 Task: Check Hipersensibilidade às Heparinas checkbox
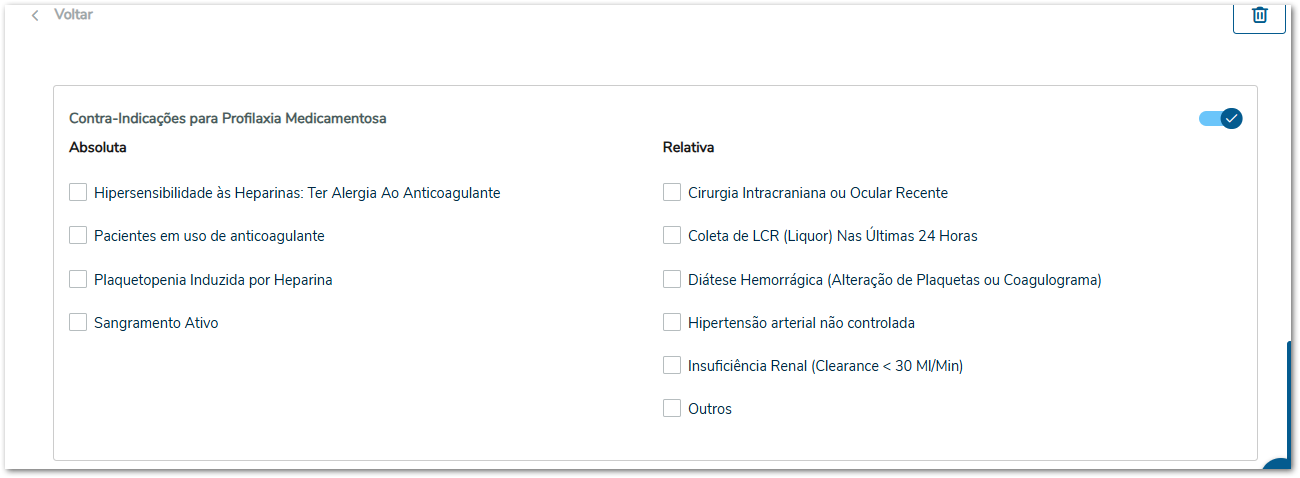[x=78, y=192]
